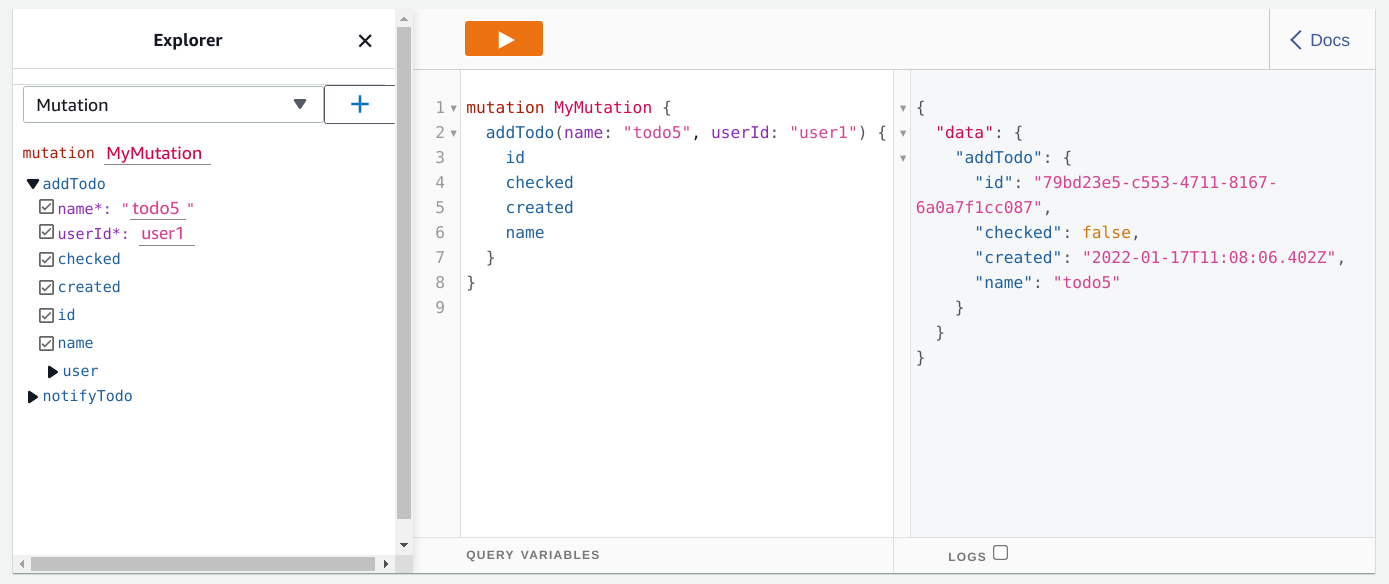1389x584 pixels.
Task: Click the userId value input user1
Action: 163,234
